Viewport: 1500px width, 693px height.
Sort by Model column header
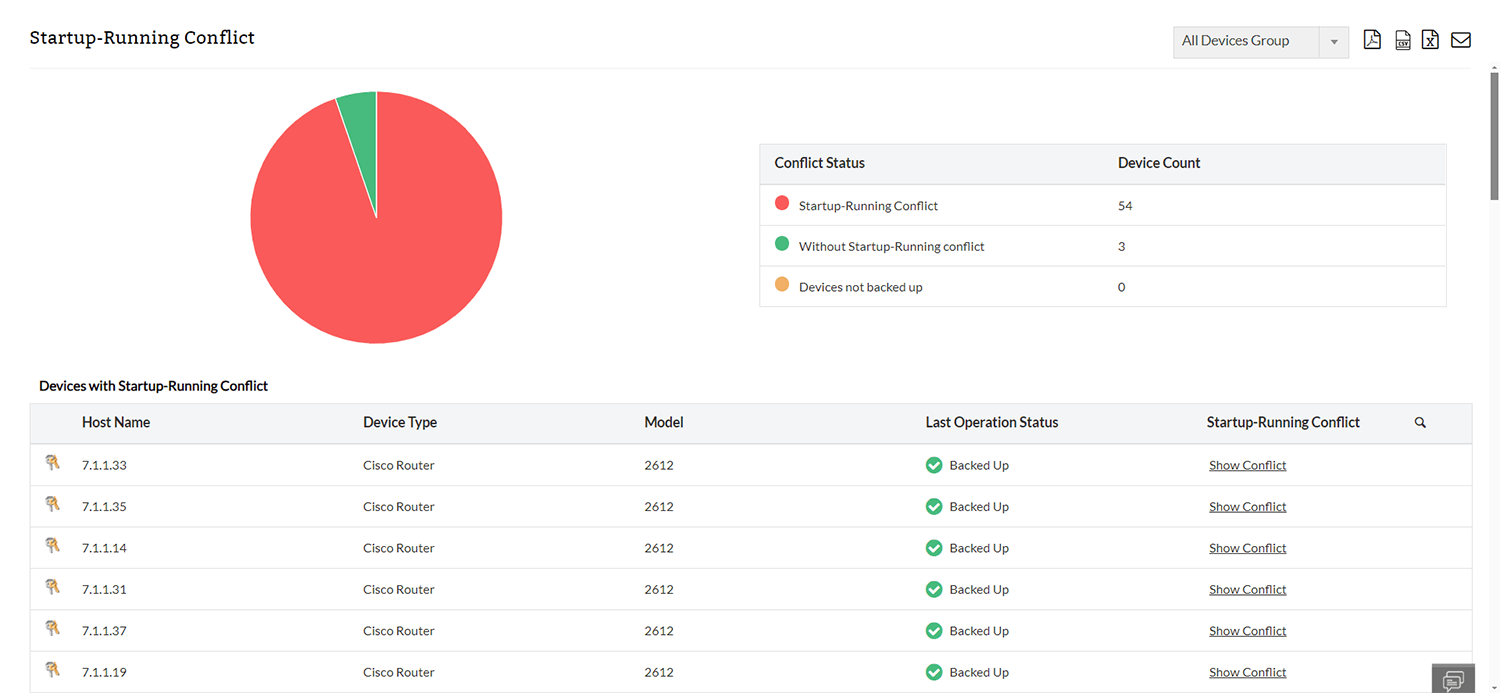coord(664,423)
